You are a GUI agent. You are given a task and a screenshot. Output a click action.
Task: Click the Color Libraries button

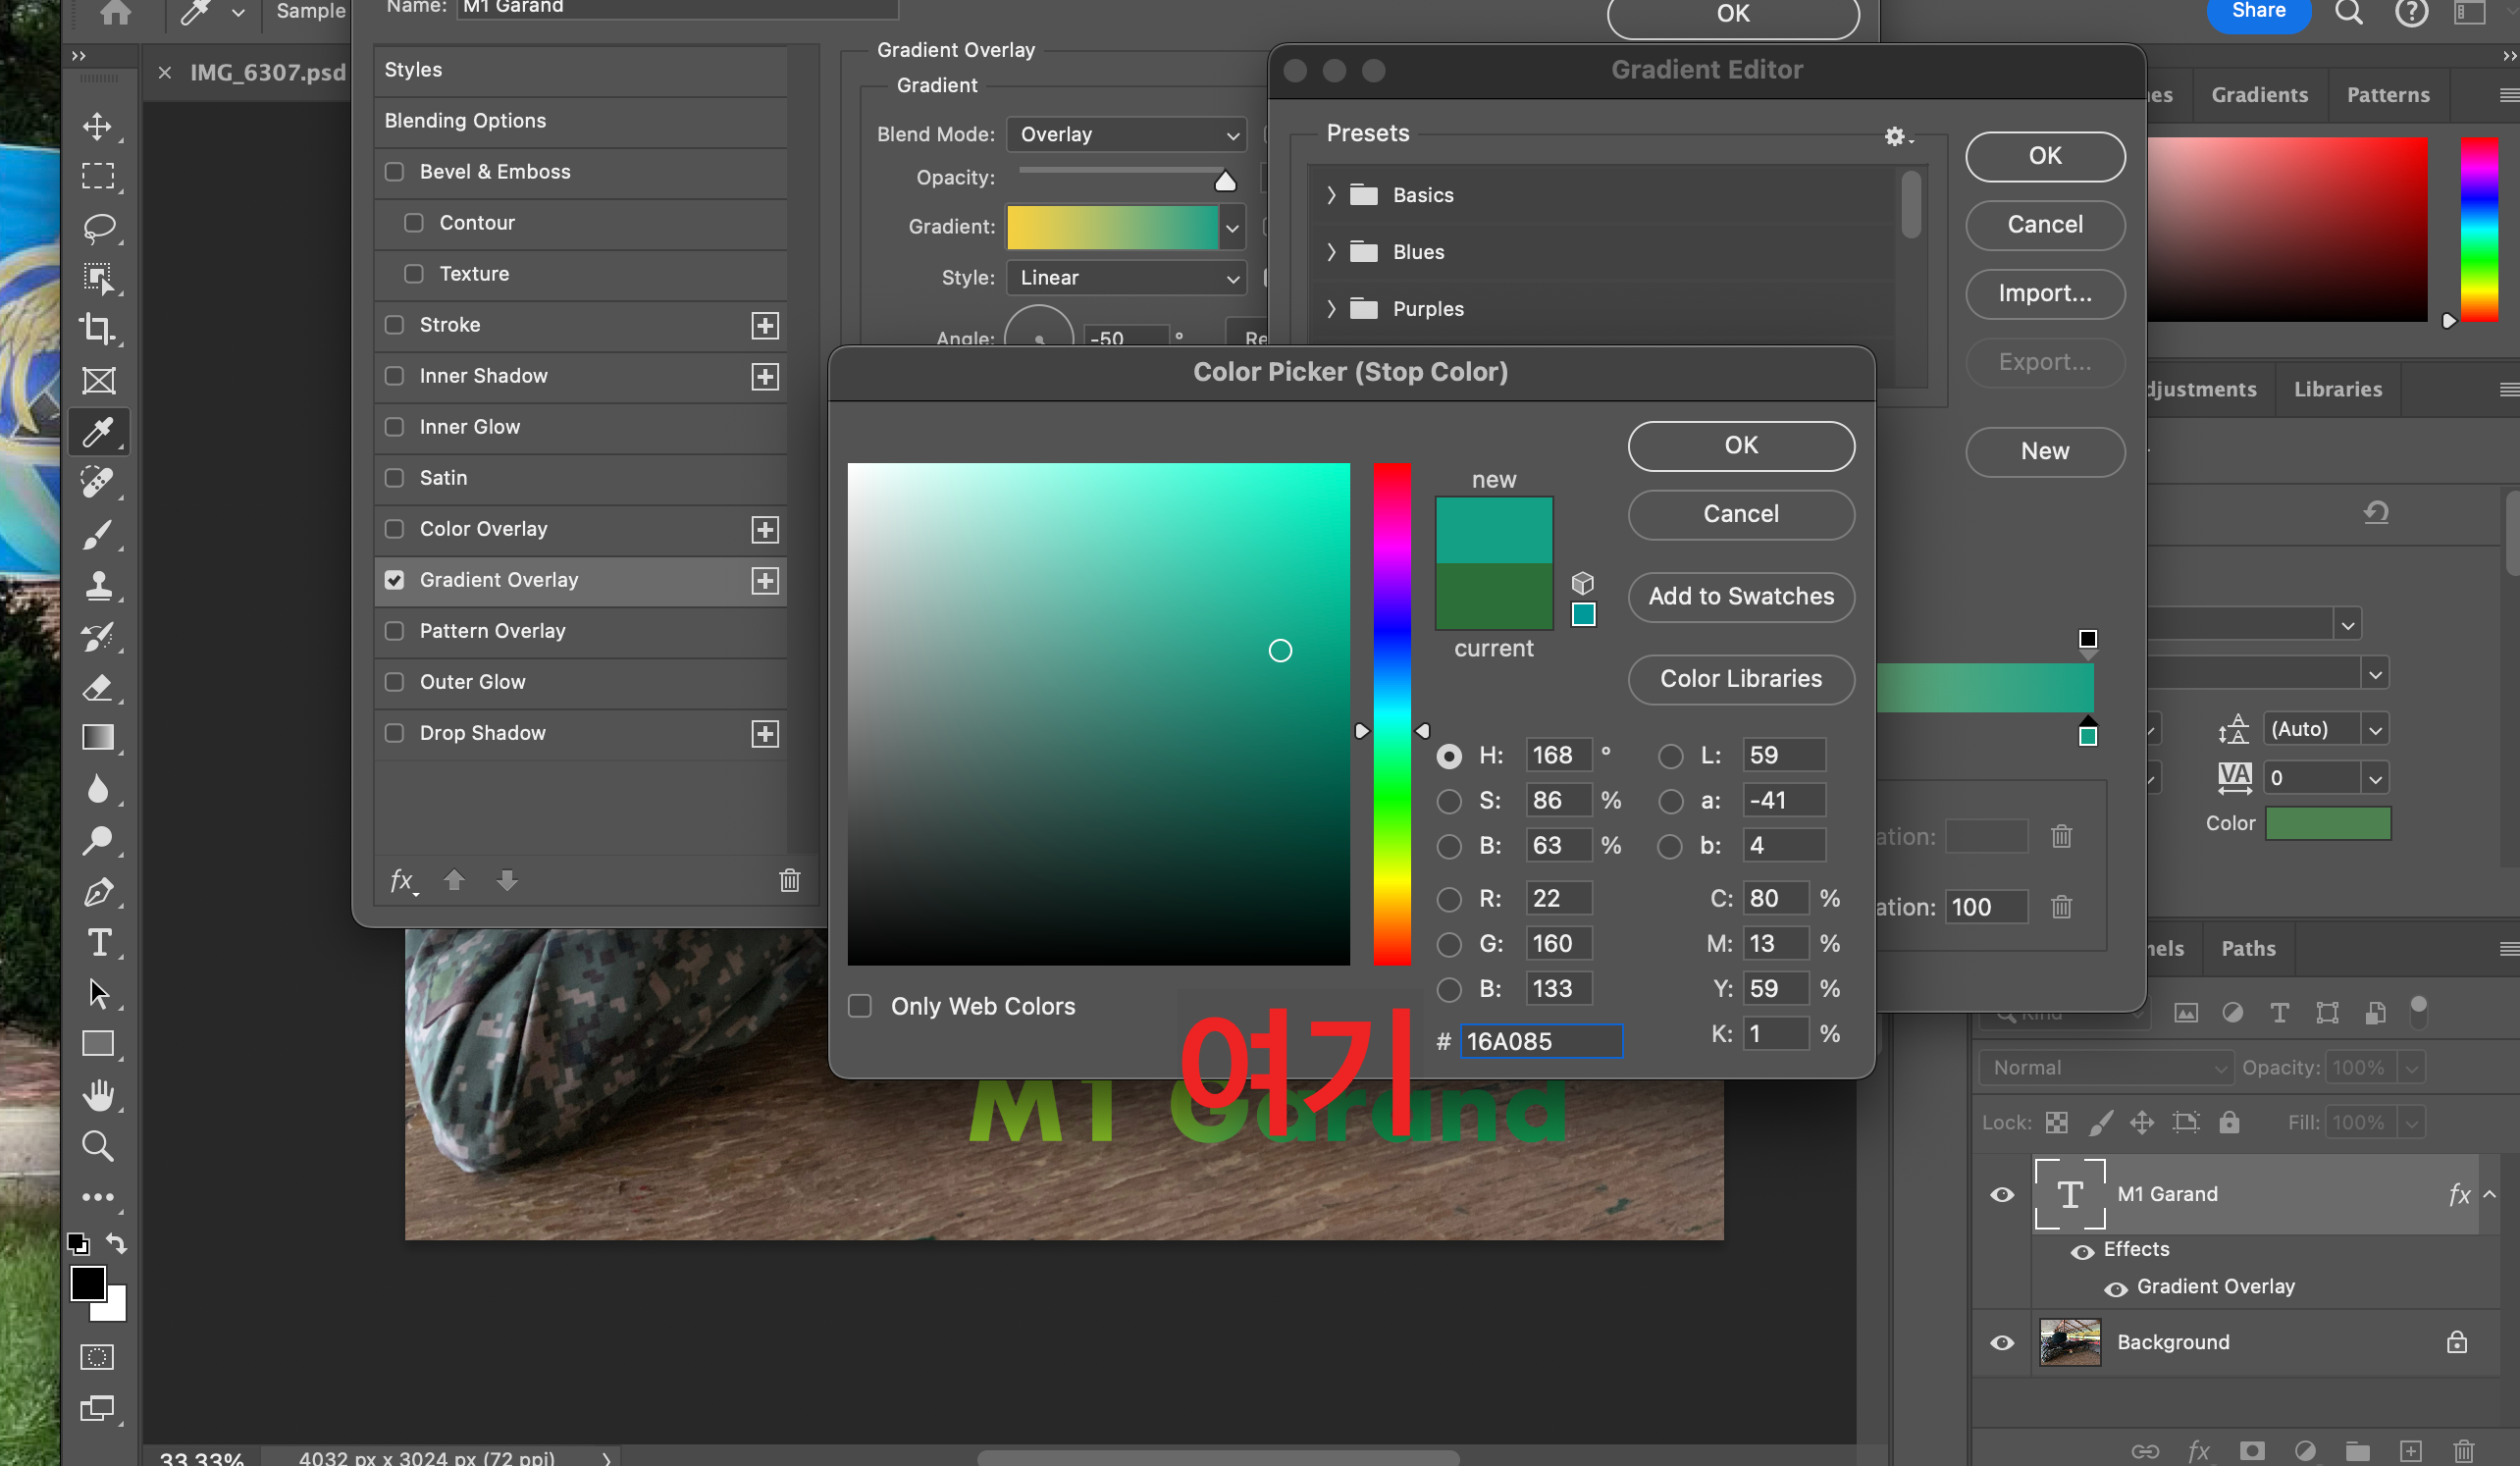pos(1740,678)
